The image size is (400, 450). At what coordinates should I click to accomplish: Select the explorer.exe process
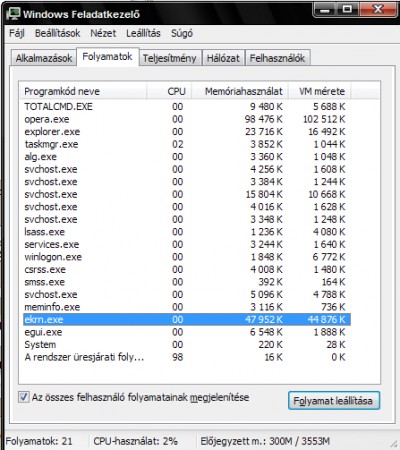coord(187,132)
